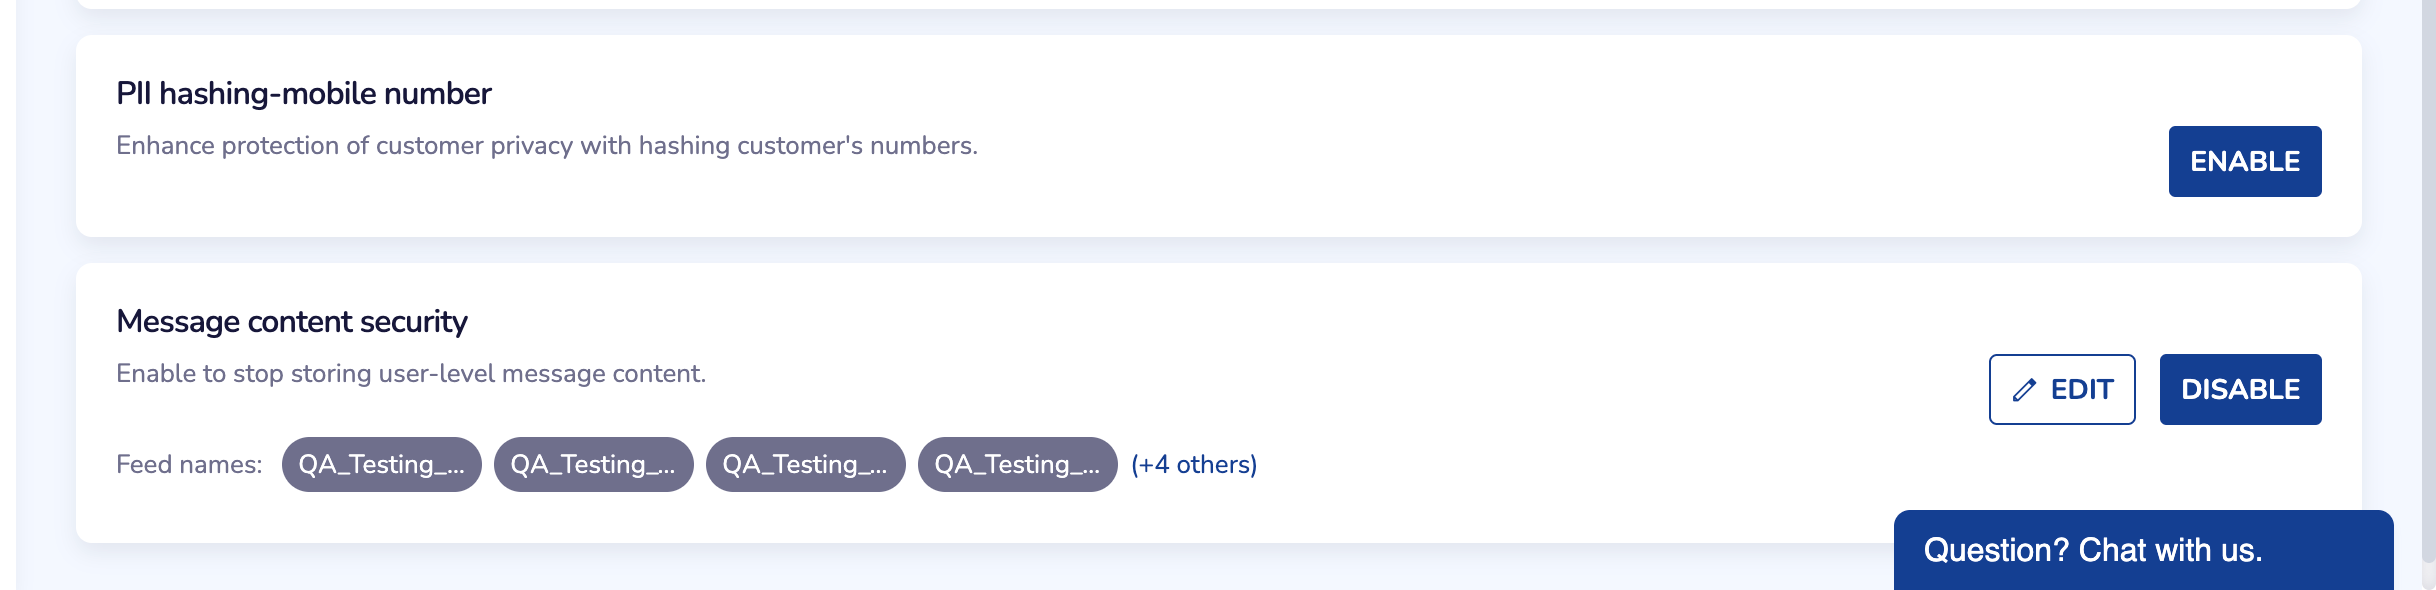Expand the +4 others feed names link
This screenshot has height=590, width=2436.
[1193, 465]
